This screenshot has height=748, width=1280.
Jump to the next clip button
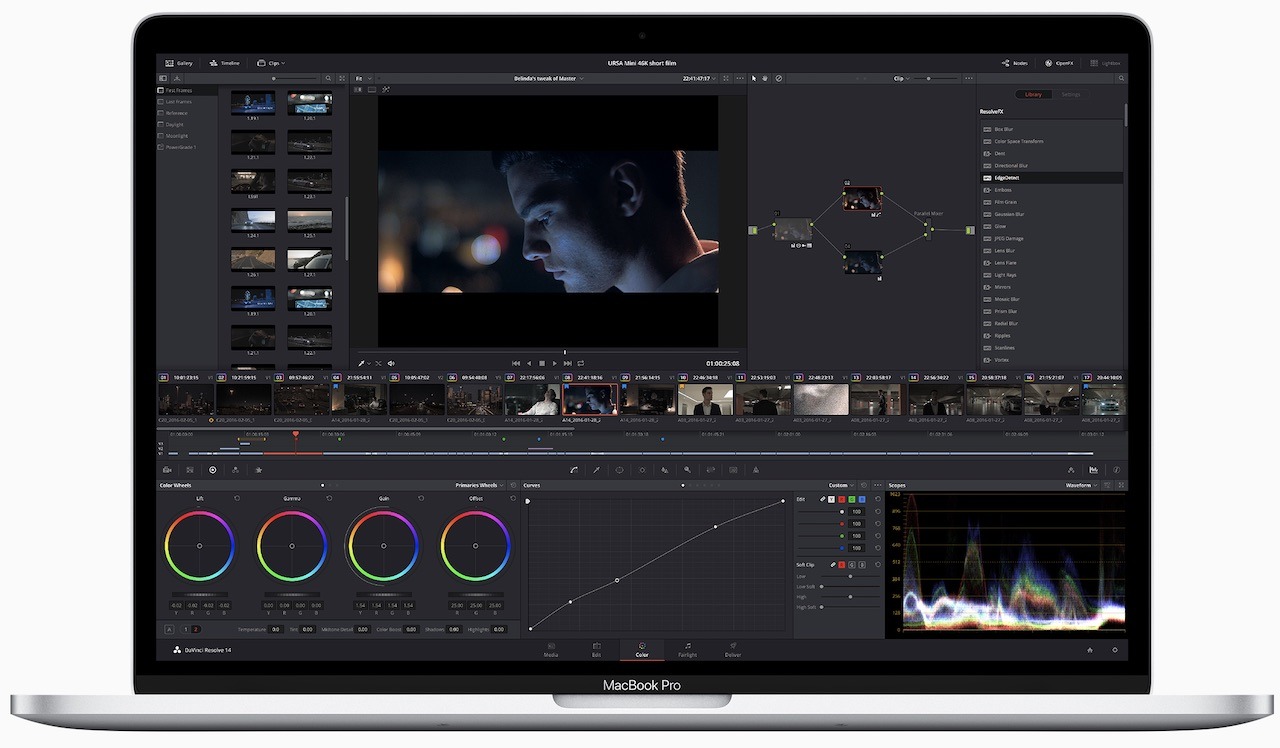[567, 363]
